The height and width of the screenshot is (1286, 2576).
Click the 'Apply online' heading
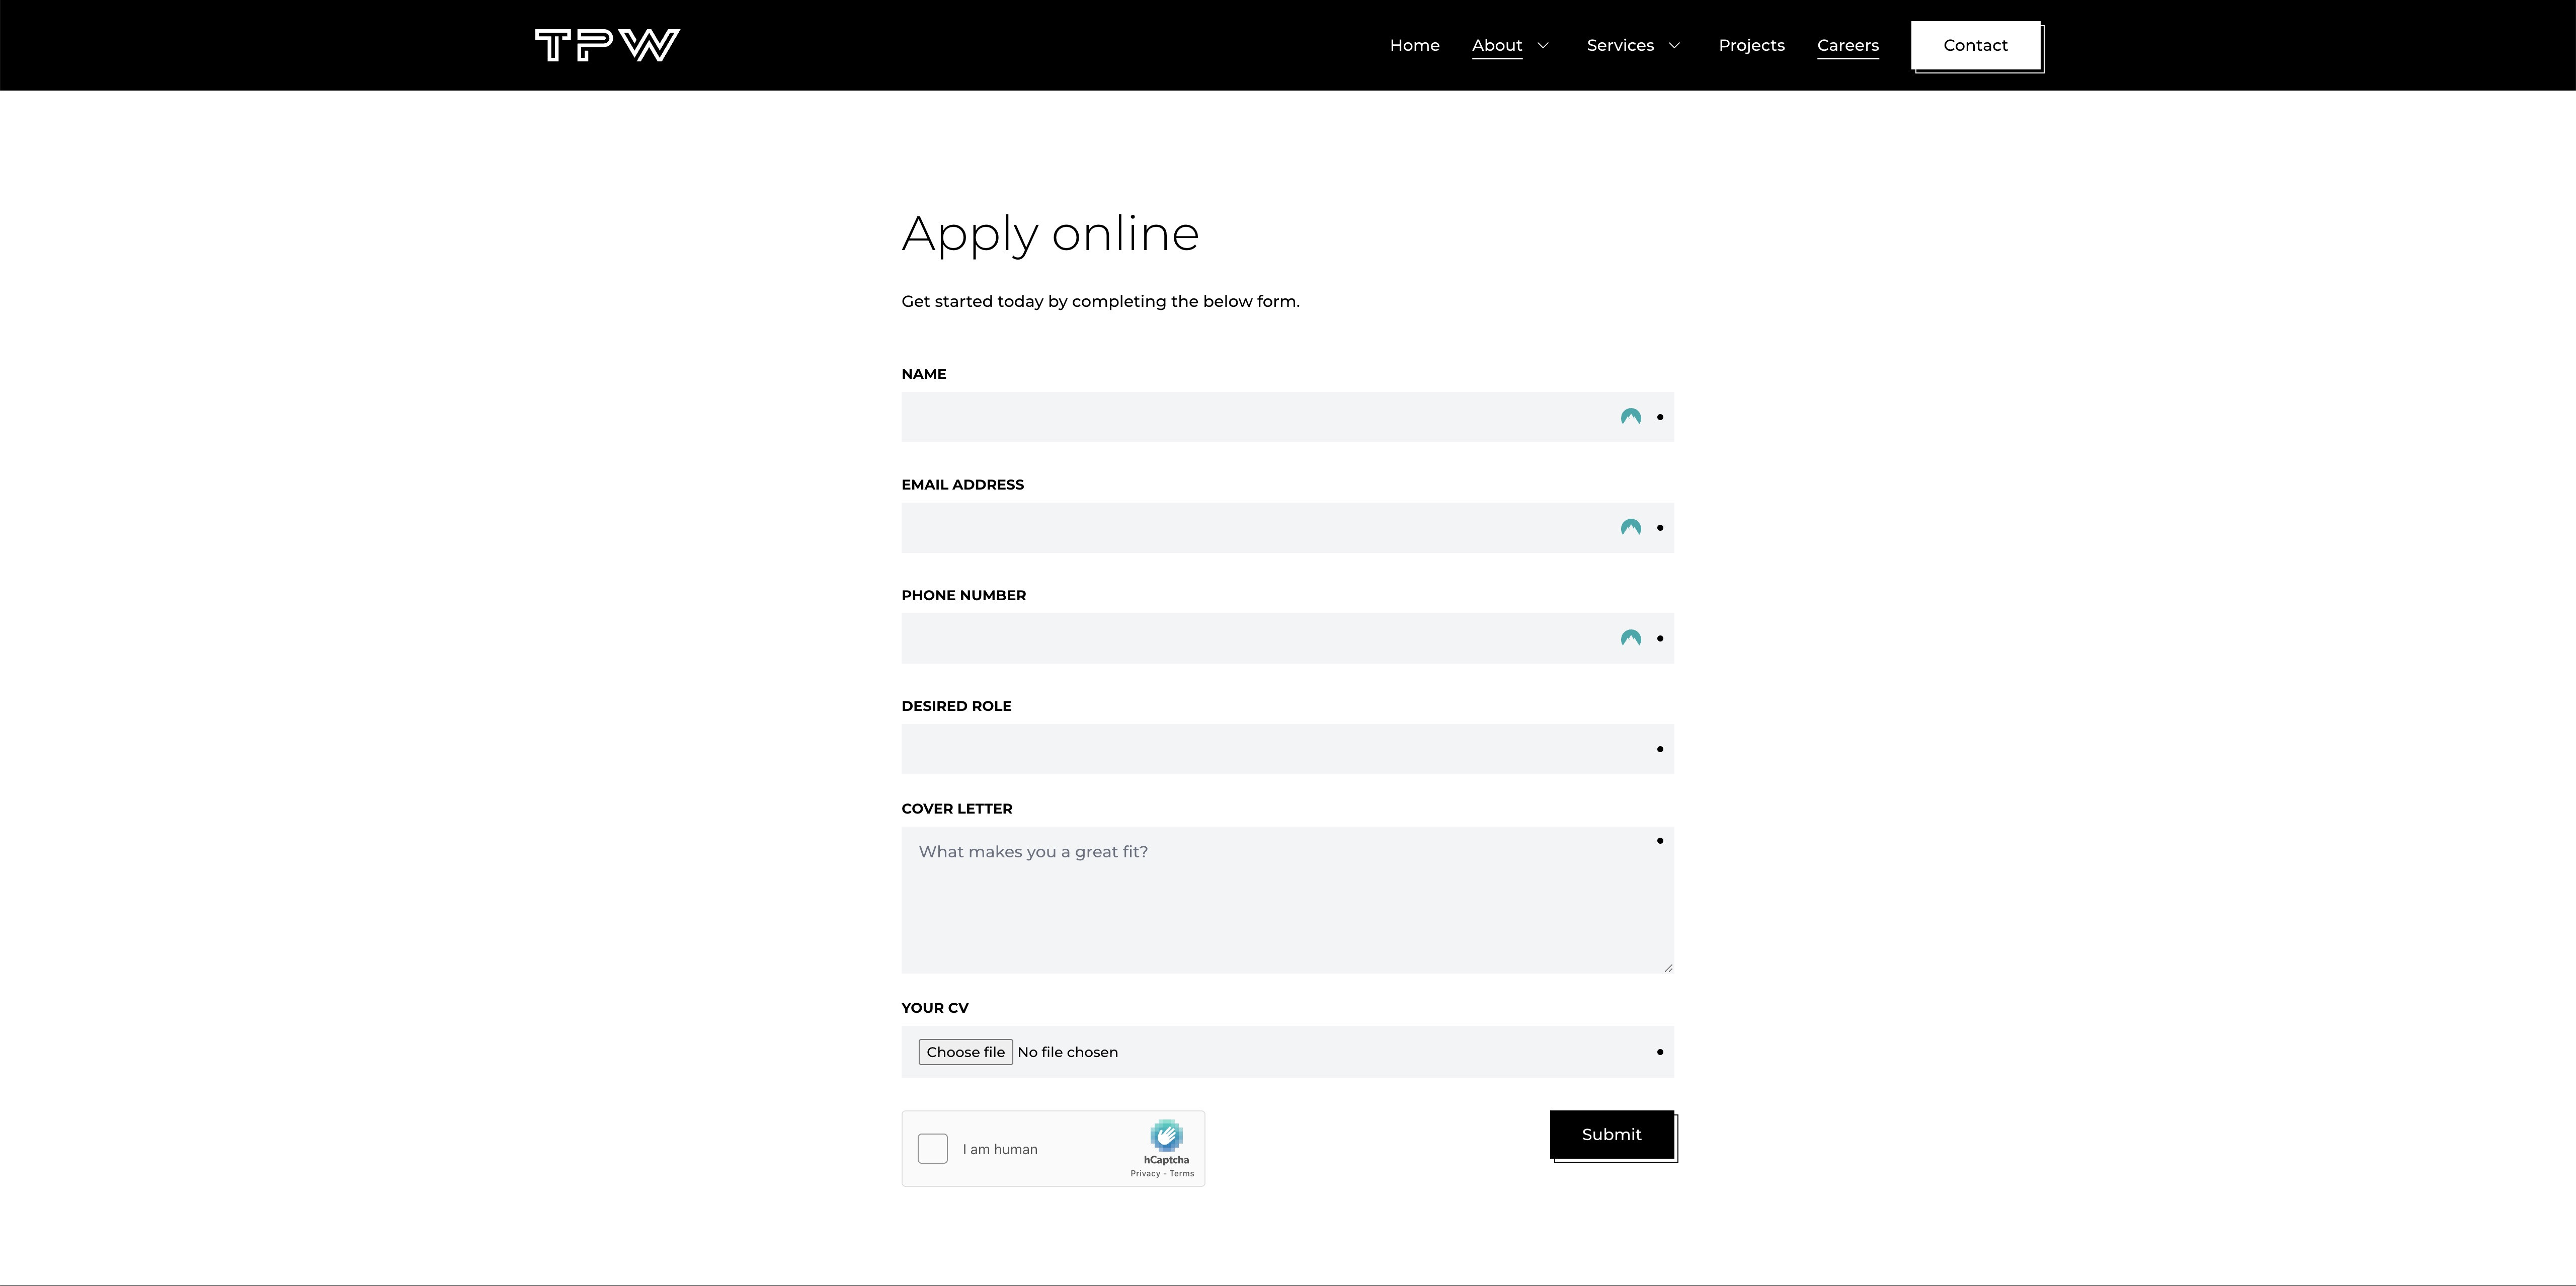1050,234
